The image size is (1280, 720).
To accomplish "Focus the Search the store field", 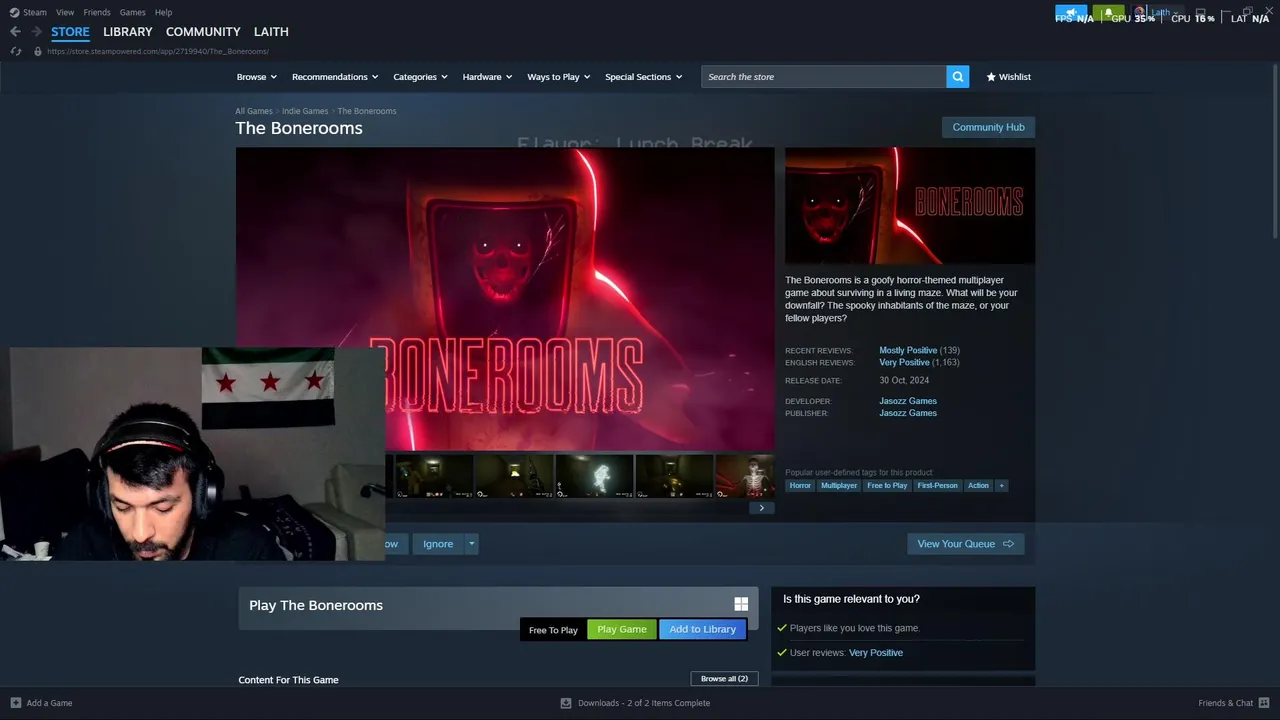I will coord(824,77).
